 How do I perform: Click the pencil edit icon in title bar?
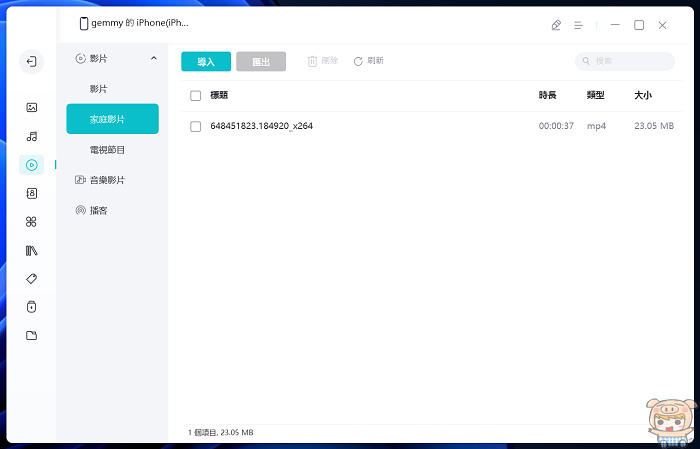point(557,25)
